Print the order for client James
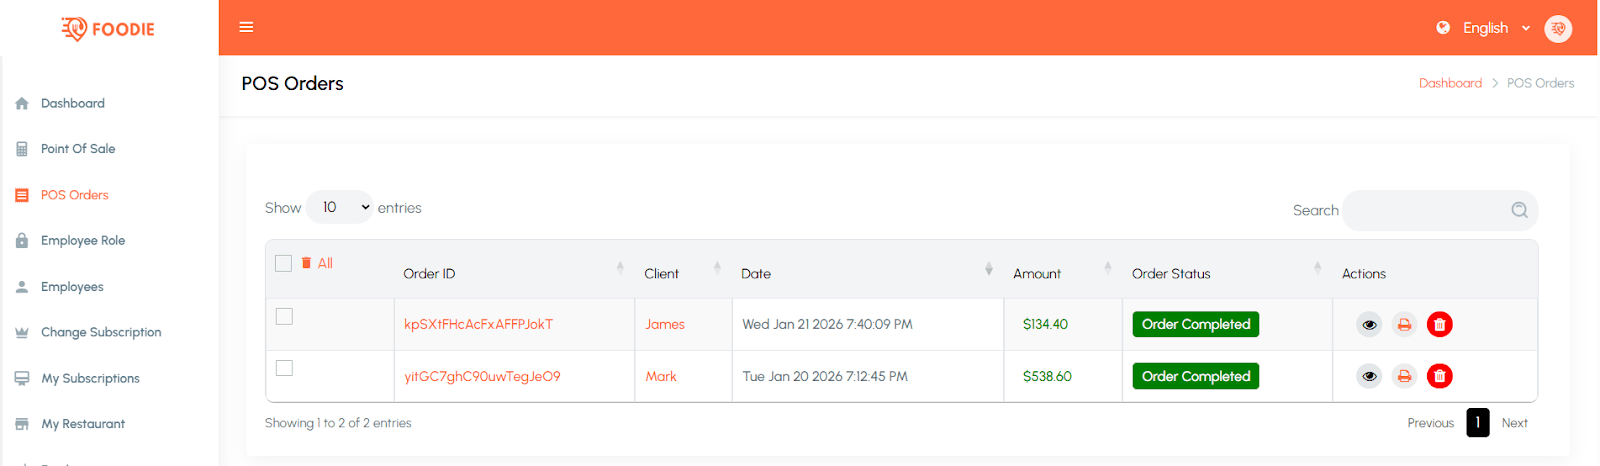The width and height of the screenshot is (1600, 466). (x=1404, y=324)
